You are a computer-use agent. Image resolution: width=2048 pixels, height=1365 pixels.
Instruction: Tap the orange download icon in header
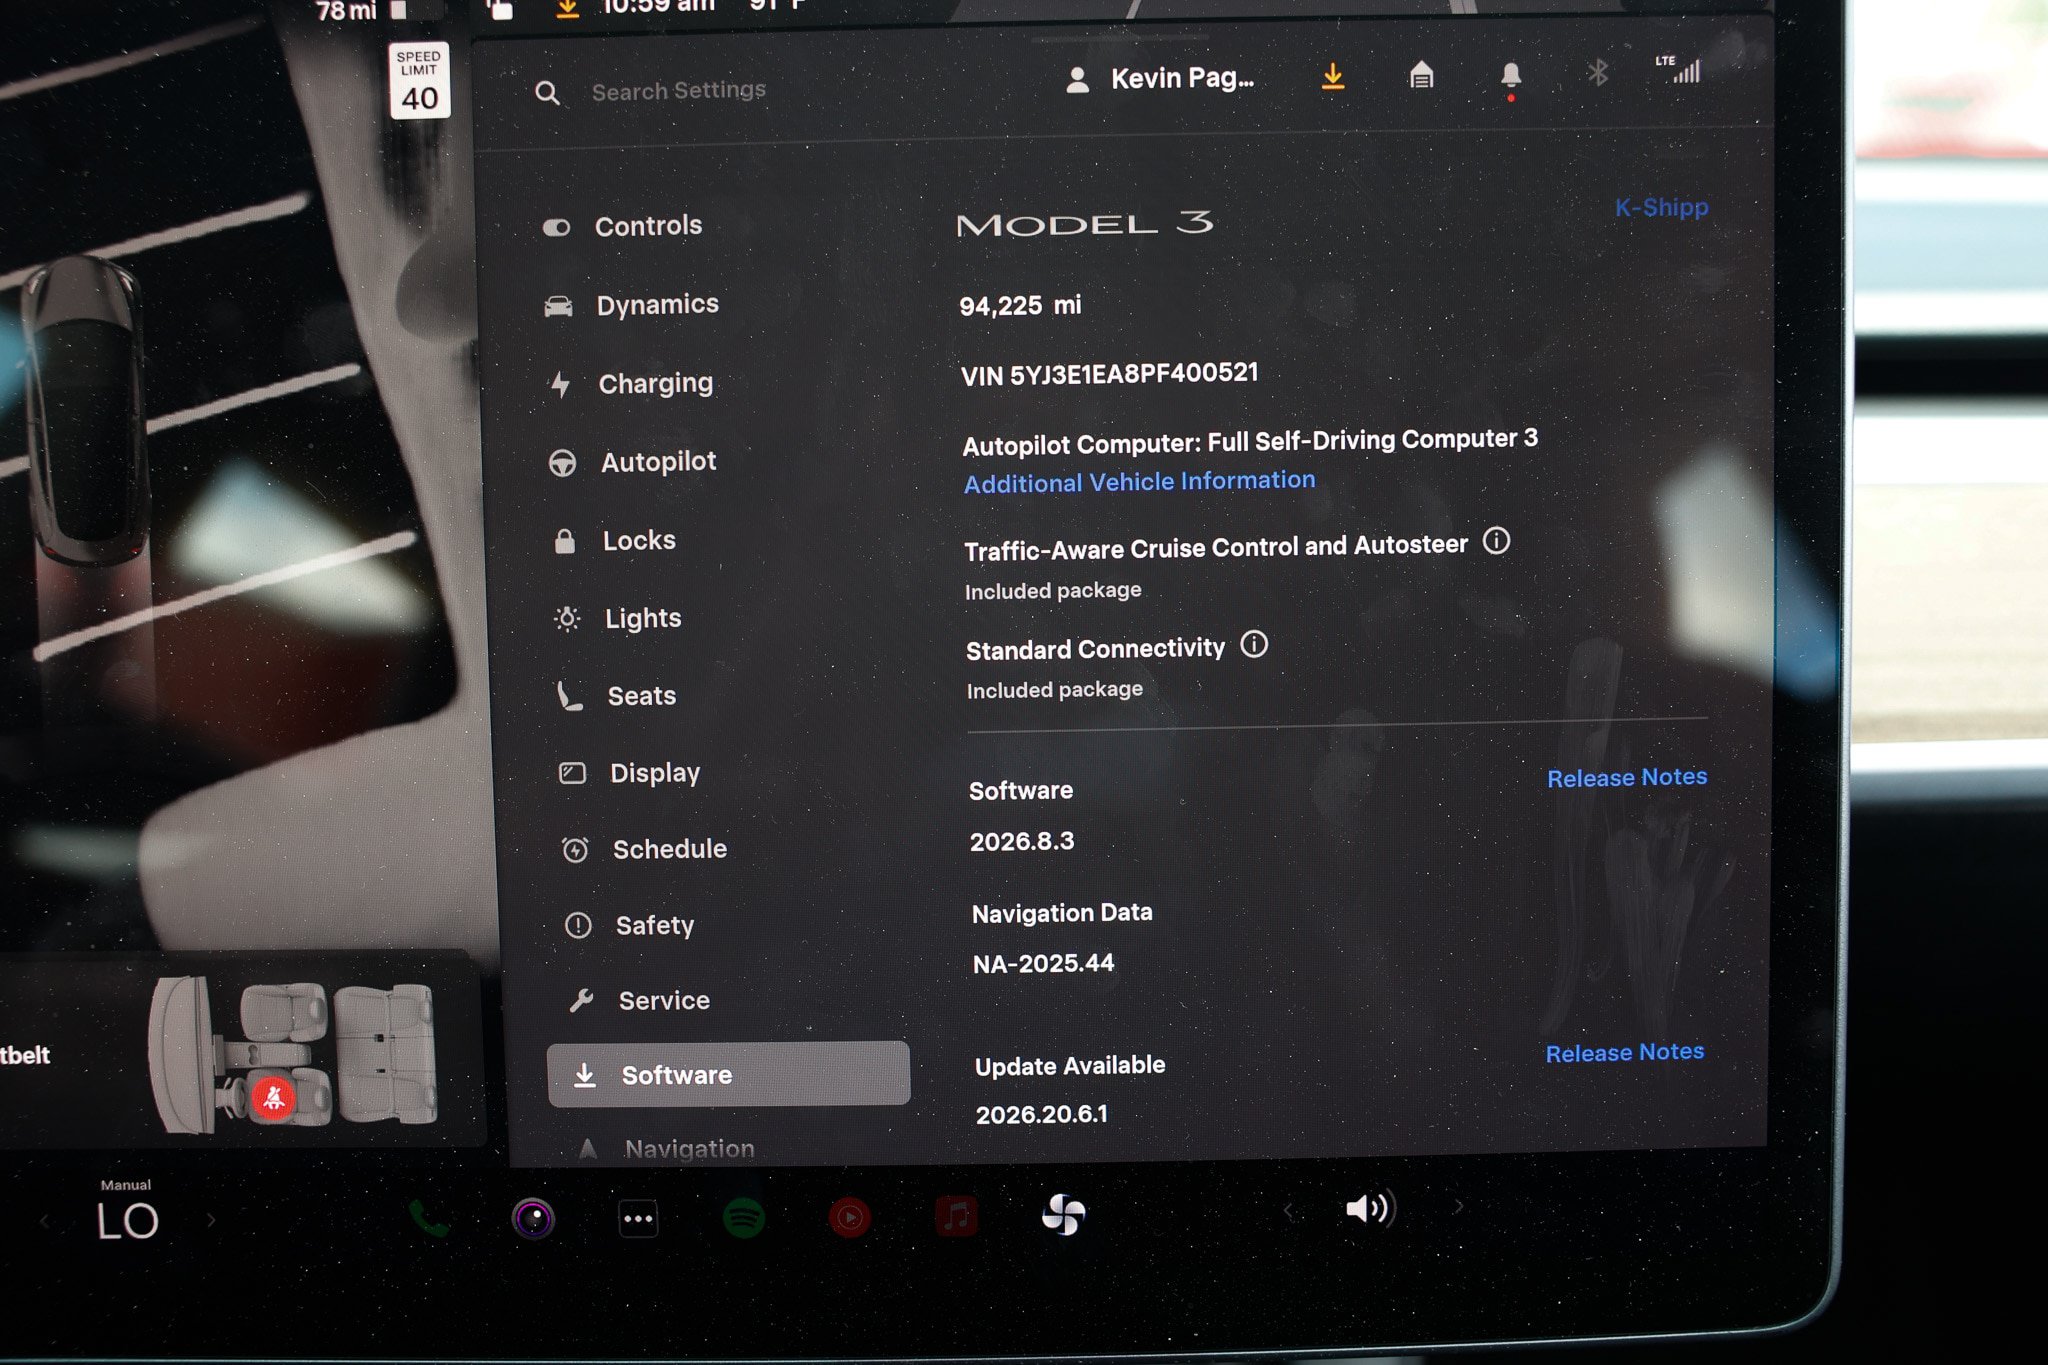click(1332, 76)
